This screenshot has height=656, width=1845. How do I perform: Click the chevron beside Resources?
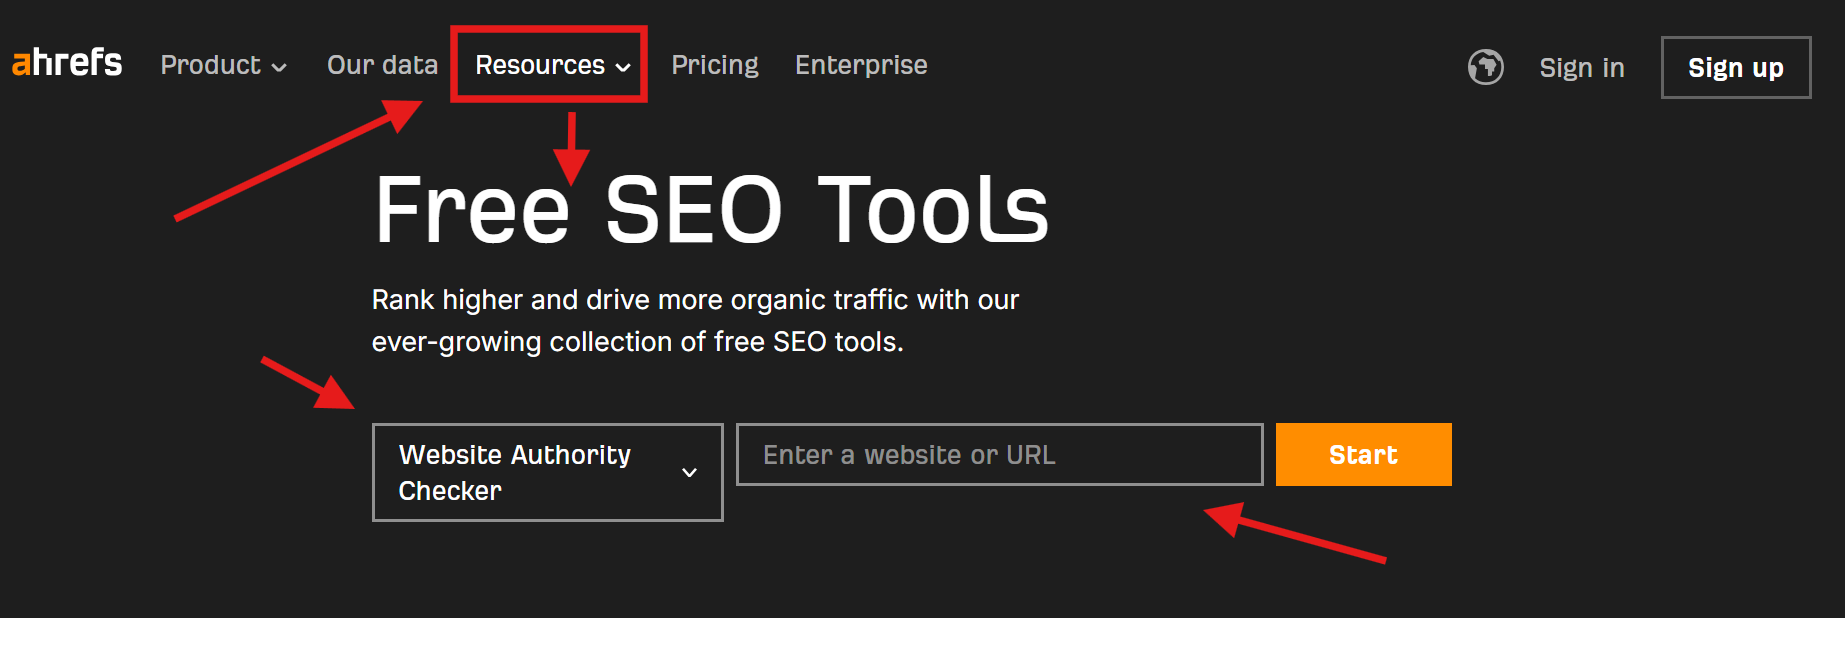tap(623, 68)
